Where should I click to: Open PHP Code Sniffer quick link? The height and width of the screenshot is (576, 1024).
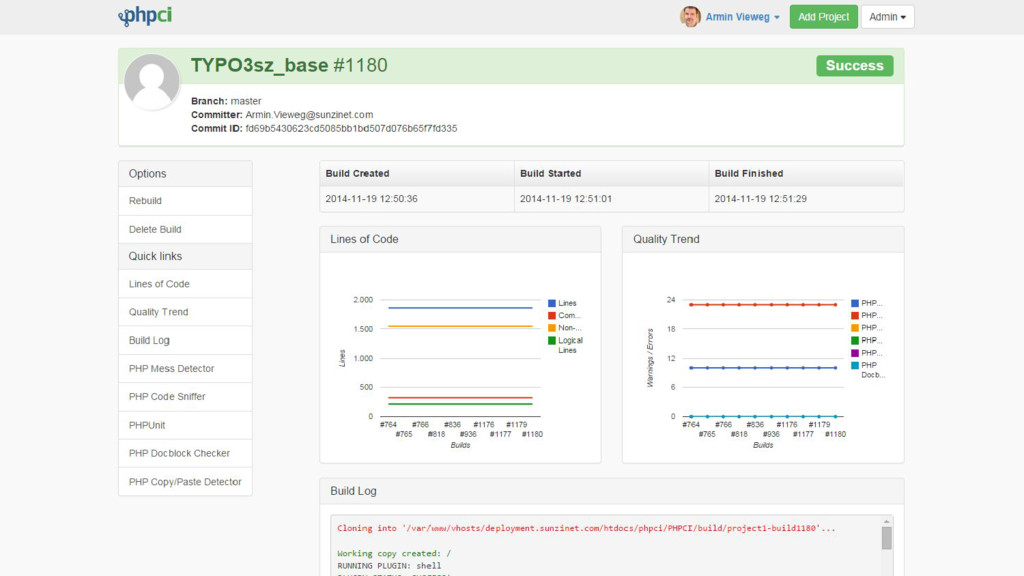tap(185, 396)
